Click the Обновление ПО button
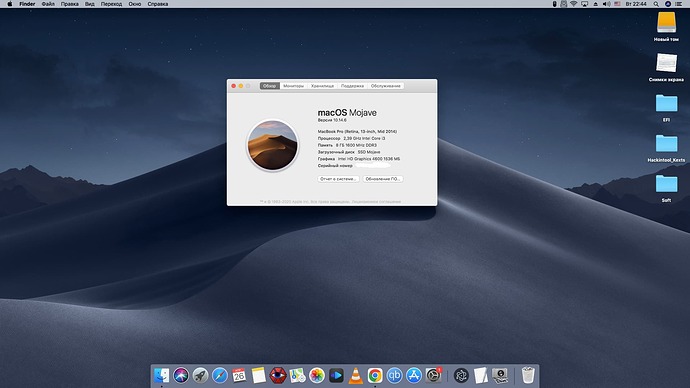The image size is (690, 388). point(383,179)
